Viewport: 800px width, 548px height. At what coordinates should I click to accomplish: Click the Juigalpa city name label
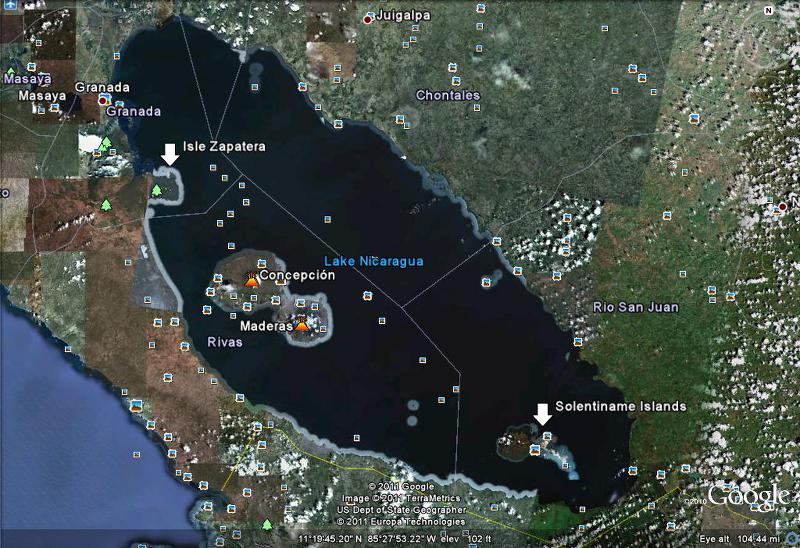point(403,16)
